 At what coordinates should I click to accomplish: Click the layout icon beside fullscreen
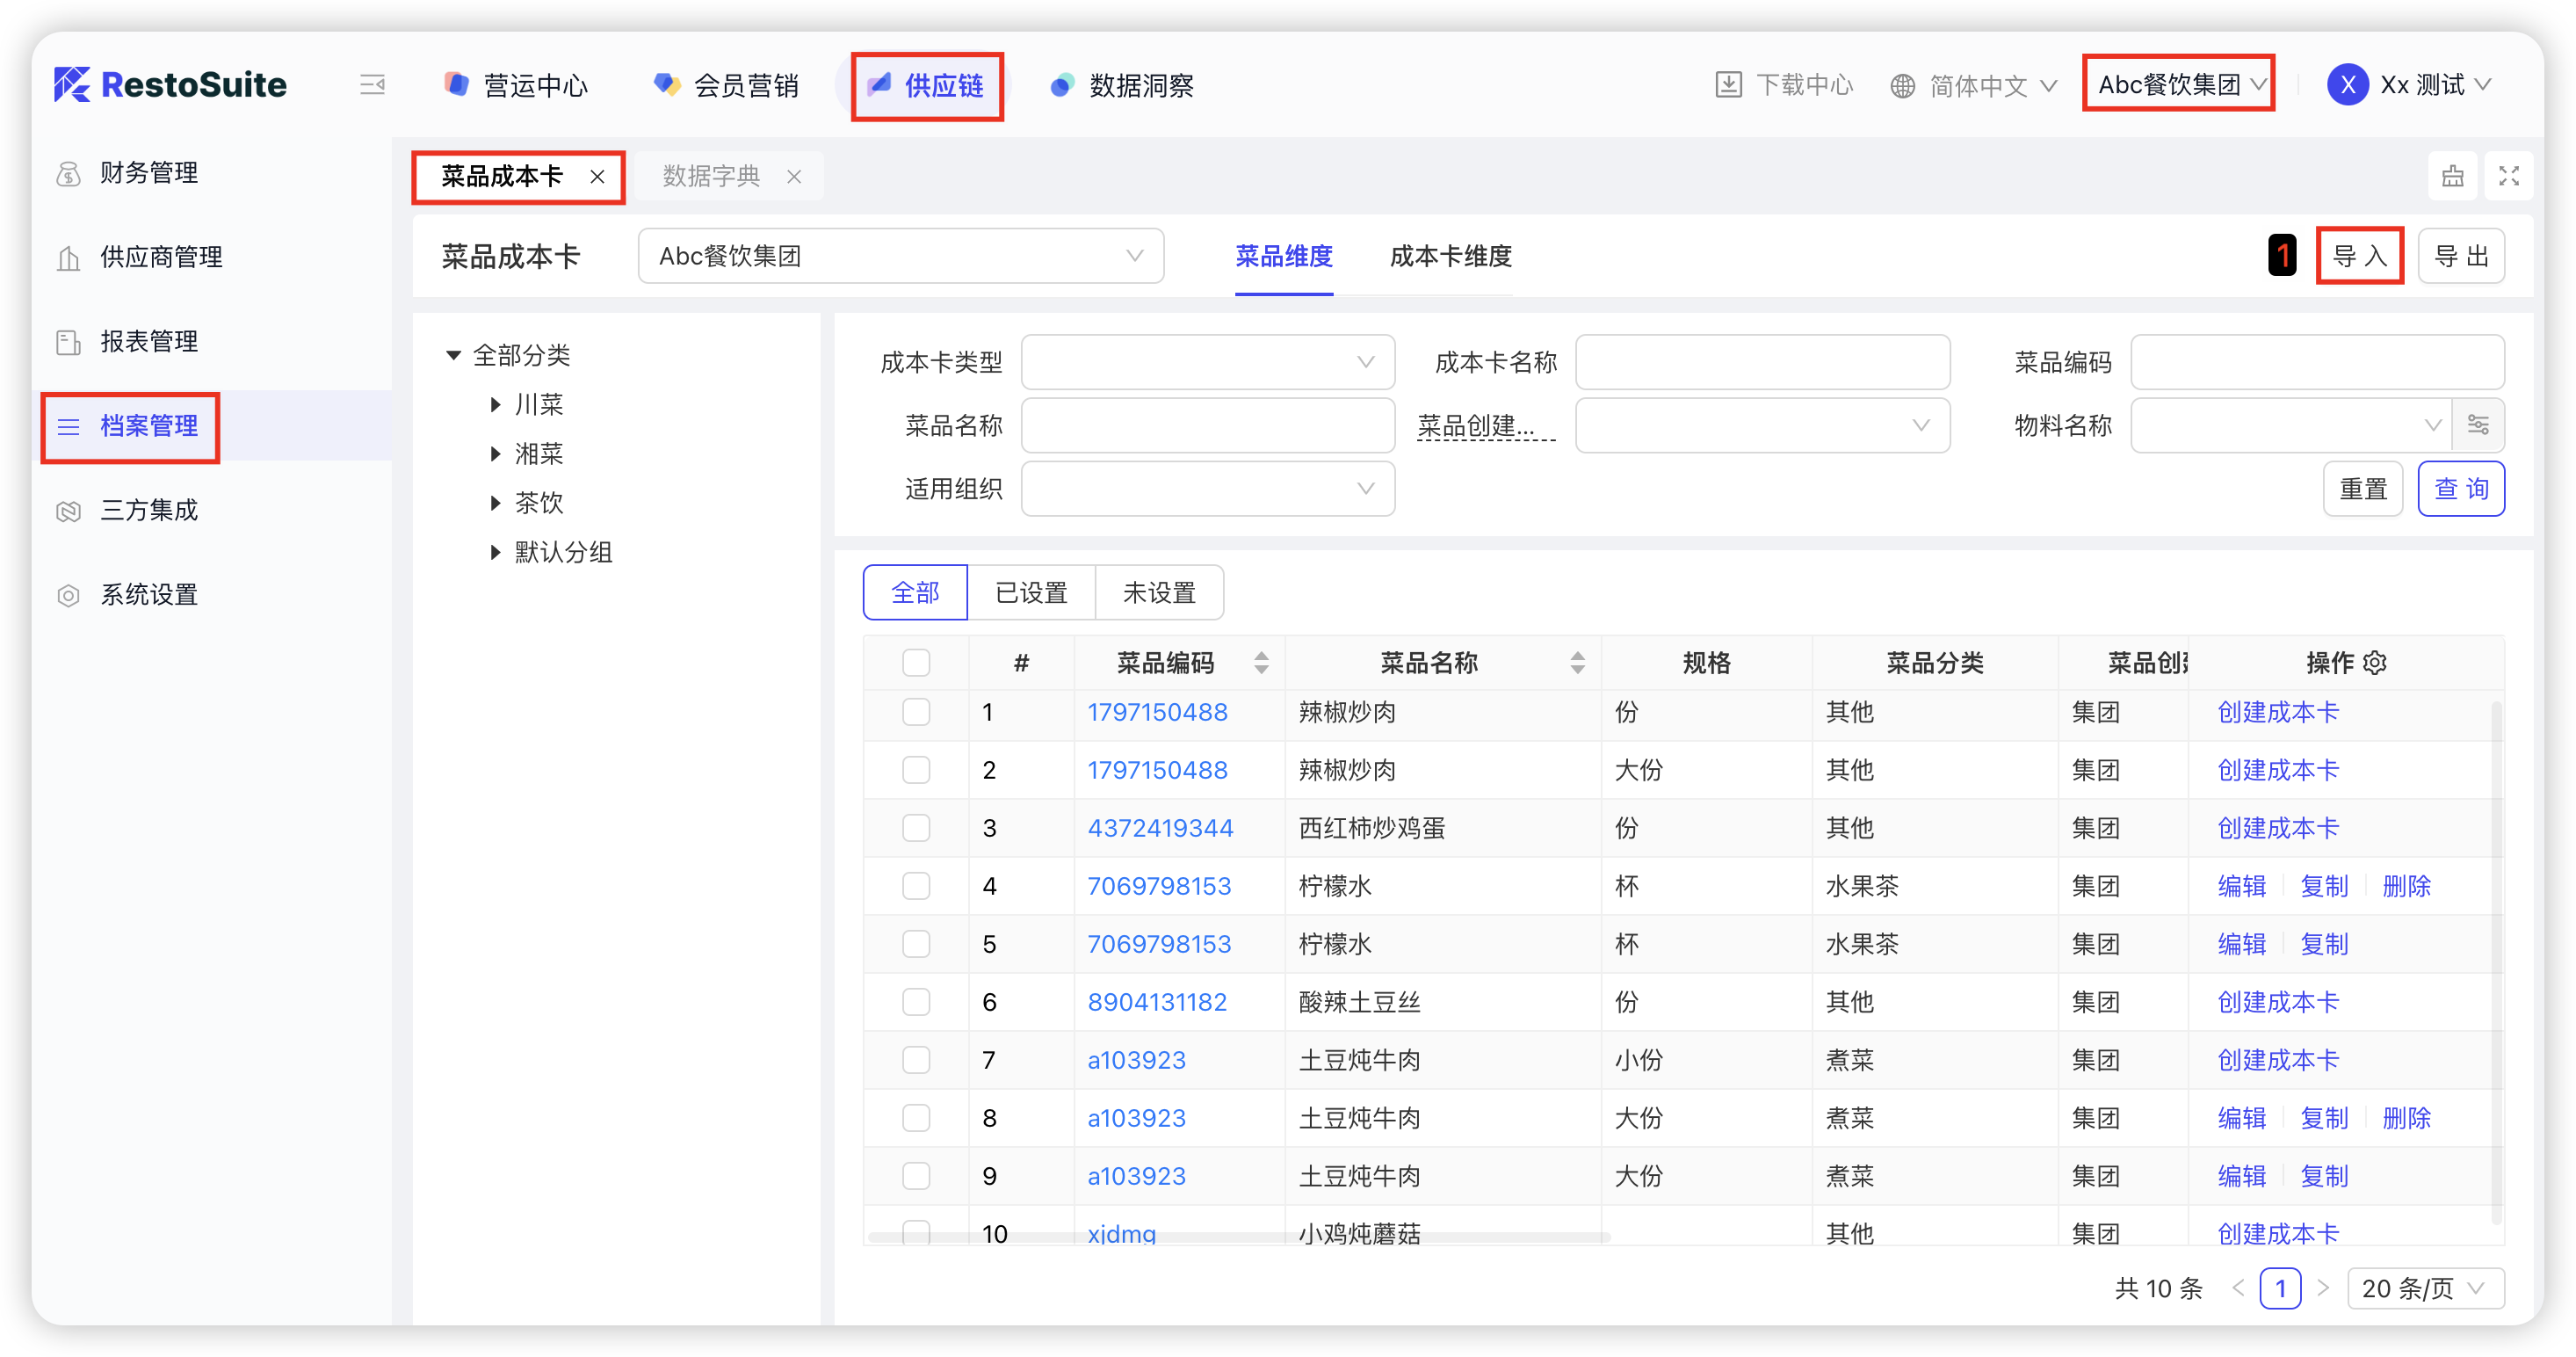pyautogui.click(x=2452, y=176)
